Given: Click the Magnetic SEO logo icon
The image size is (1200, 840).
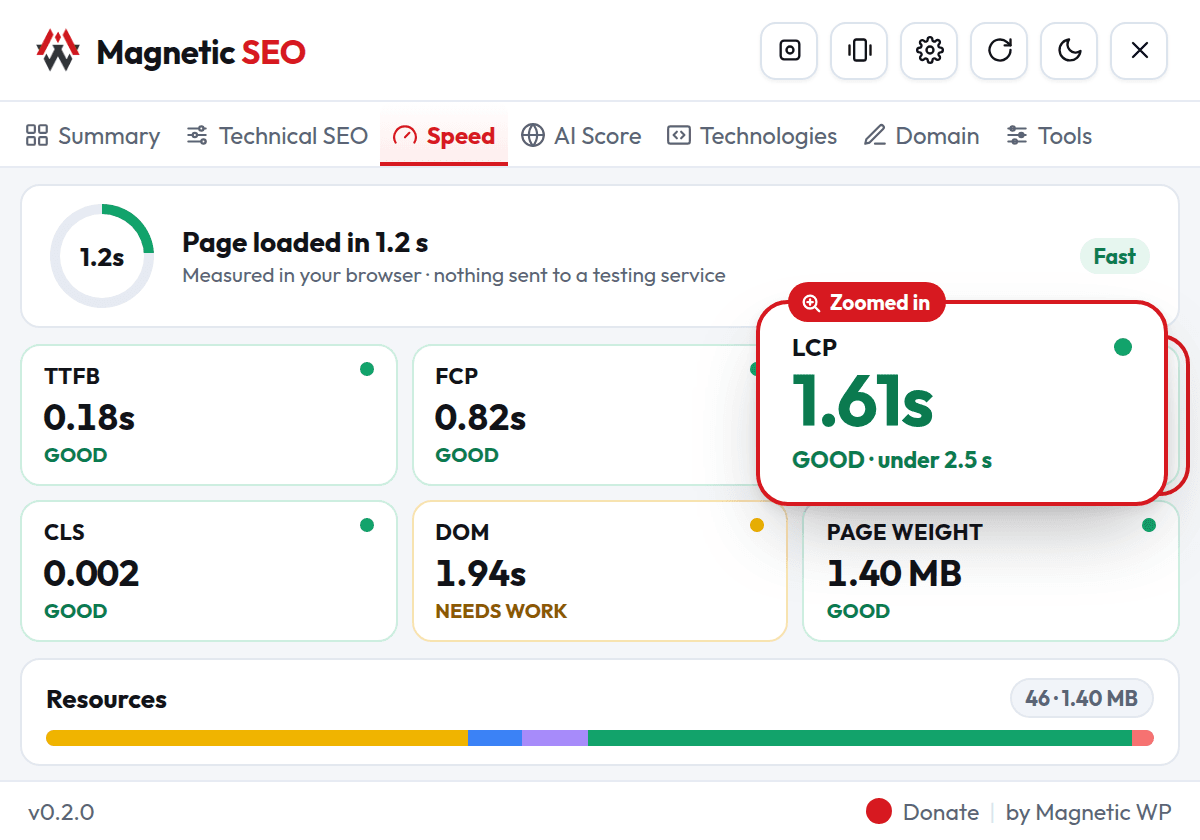Looking at the screenshot, I should click(x=57, y=51).
